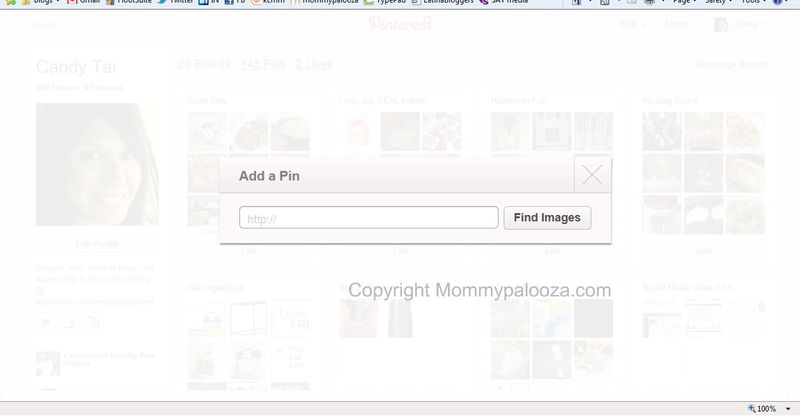Click the RSS feed icon under the bio
Image resolution: width=800 pixels, height=416 pixels.
(x=94, y=323)
